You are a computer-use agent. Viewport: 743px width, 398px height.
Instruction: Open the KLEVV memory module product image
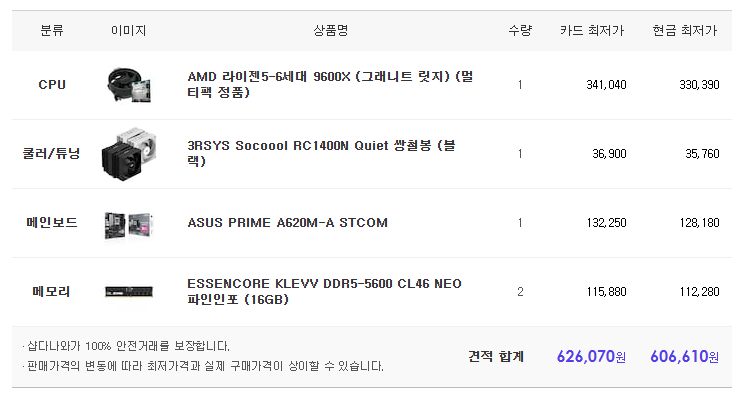[x=129, y=291]
